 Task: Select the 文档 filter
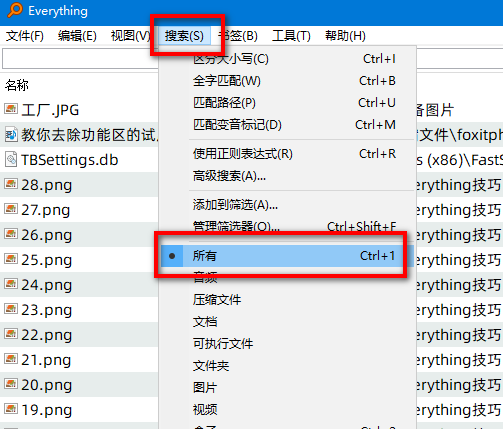[x=287, y=322]
